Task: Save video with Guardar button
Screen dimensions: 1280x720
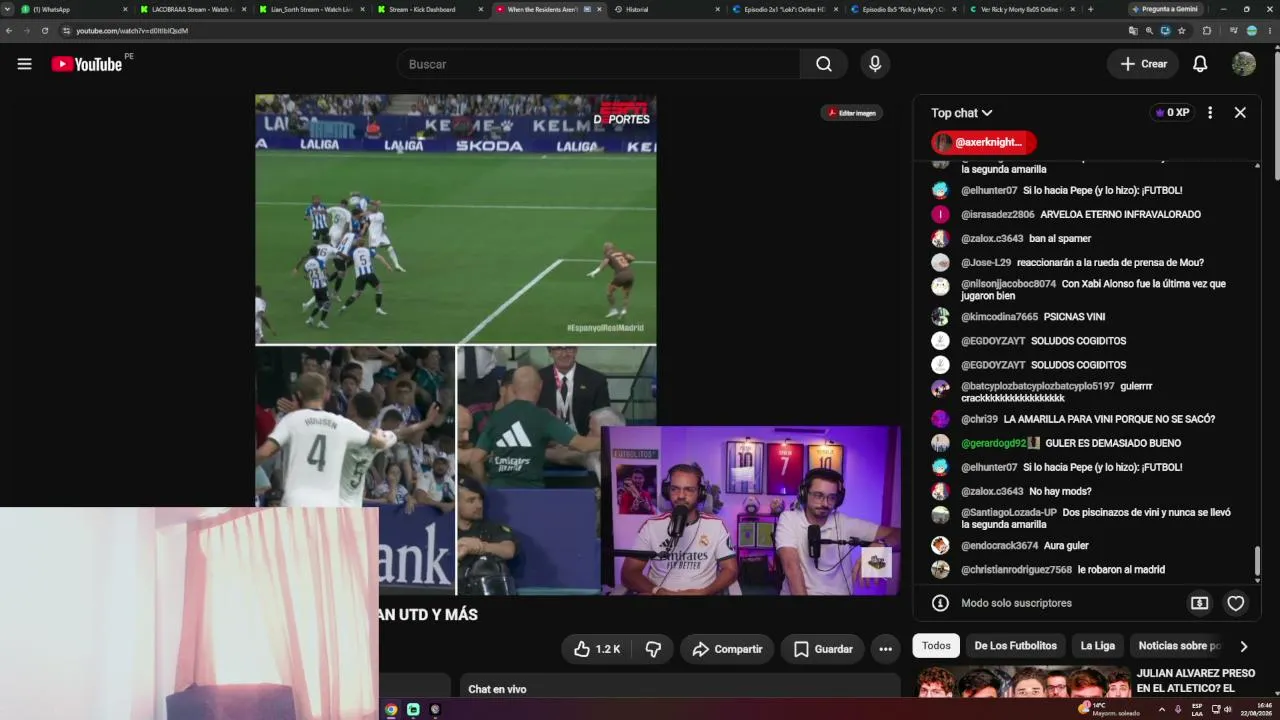Action: pyautogui.click(x=823, y=649)
